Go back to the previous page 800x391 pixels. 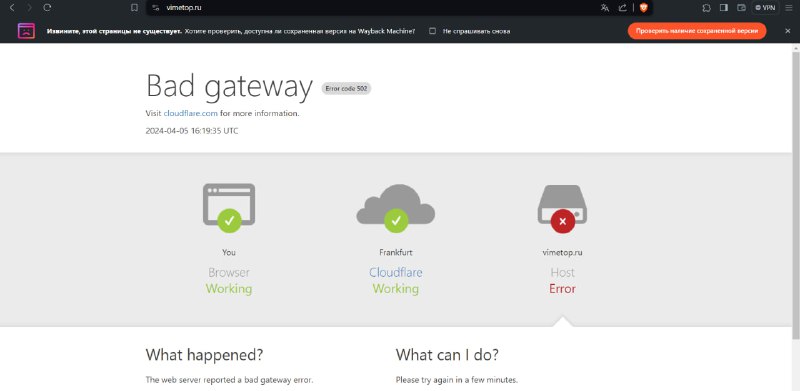[12, 8]
